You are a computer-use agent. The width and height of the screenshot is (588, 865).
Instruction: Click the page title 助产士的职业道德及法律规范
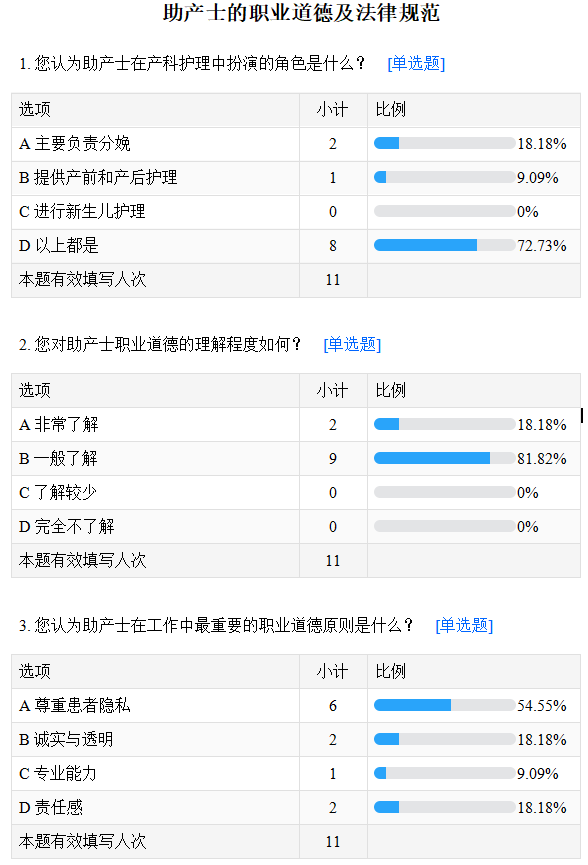point(301,13)
